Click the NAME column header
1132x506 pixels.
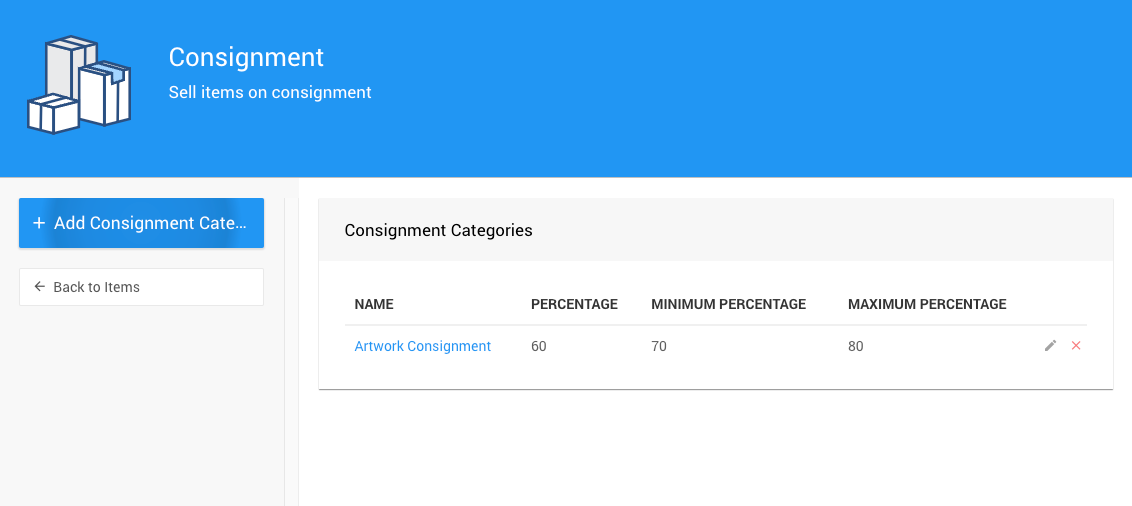point(374,304)
